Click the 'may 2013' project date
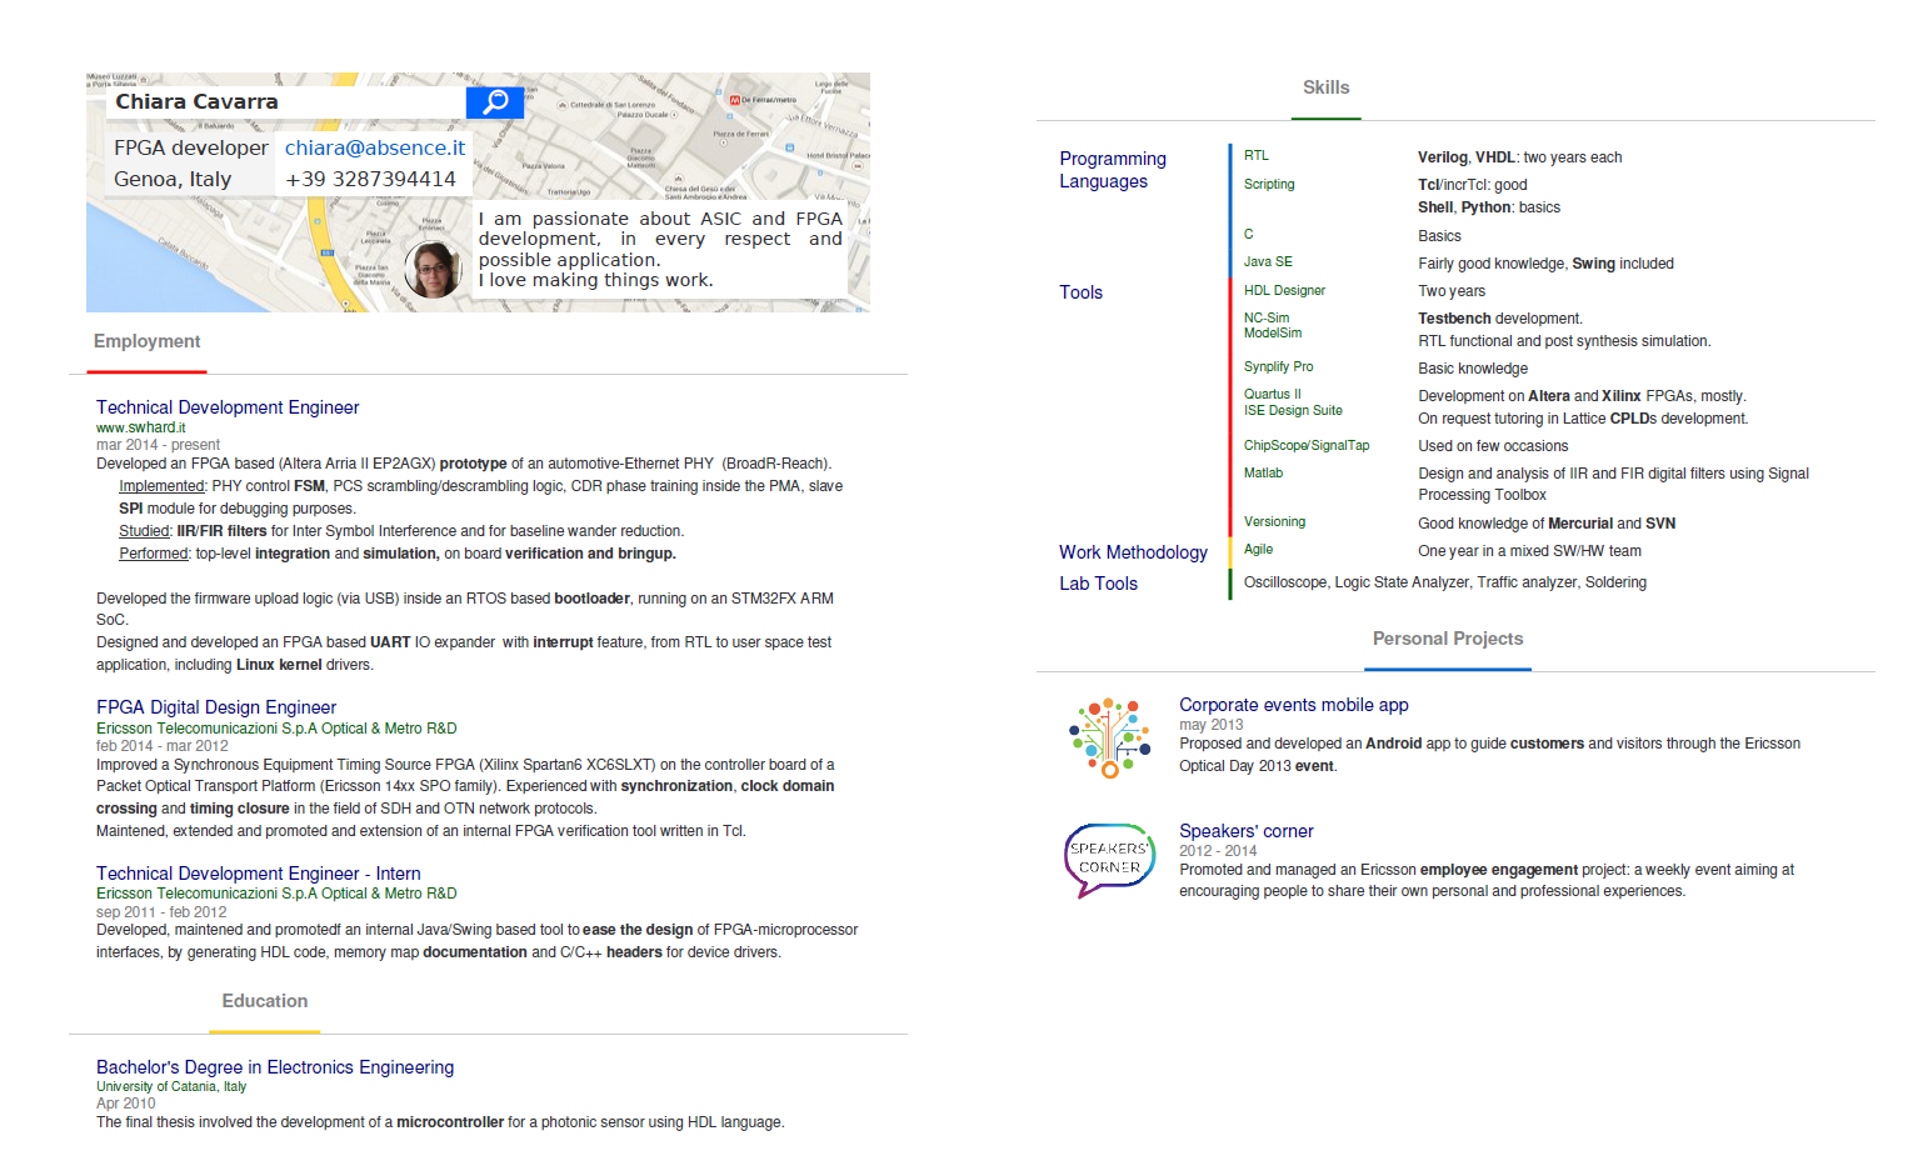 pyautogui.click(x=1210, y=724)
